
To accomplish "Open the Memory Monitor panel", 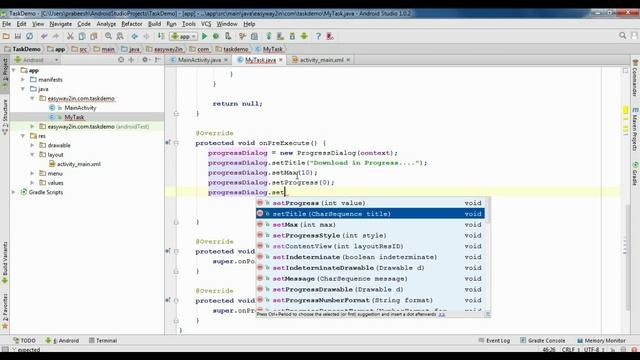I will coord(601,340).
